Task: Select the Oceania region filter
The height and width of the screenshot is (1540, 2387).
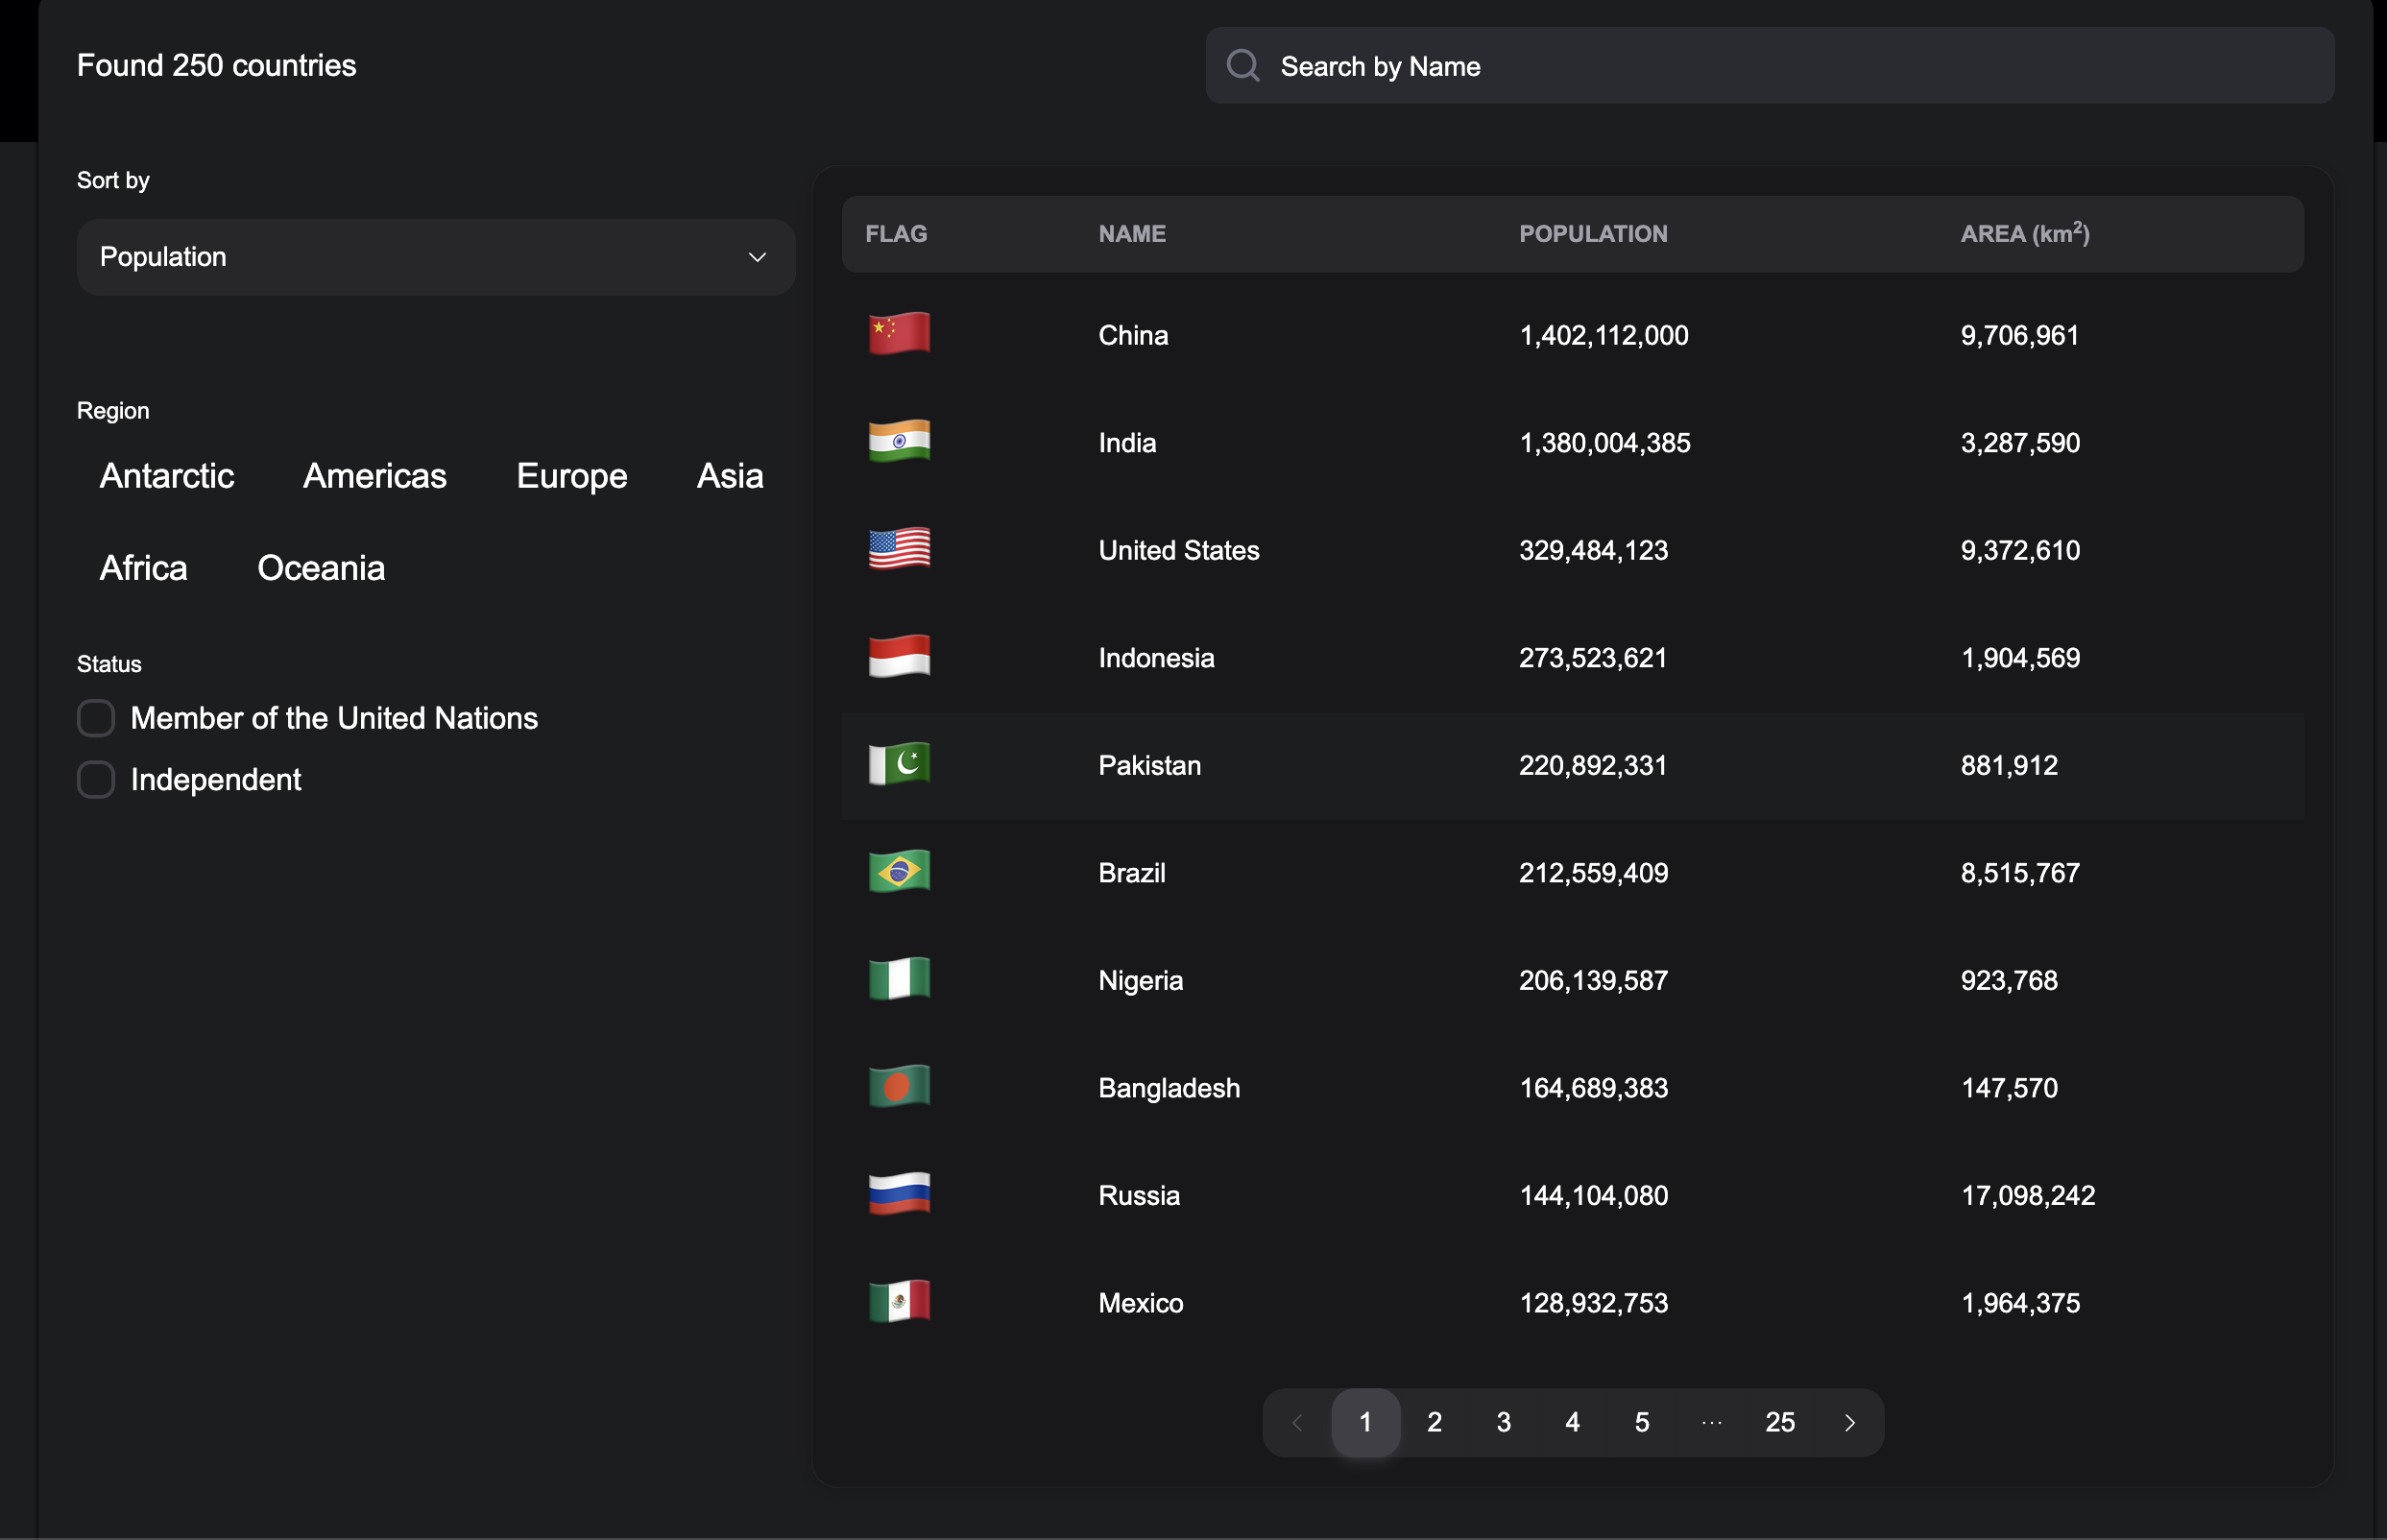Action: [321, 568]
